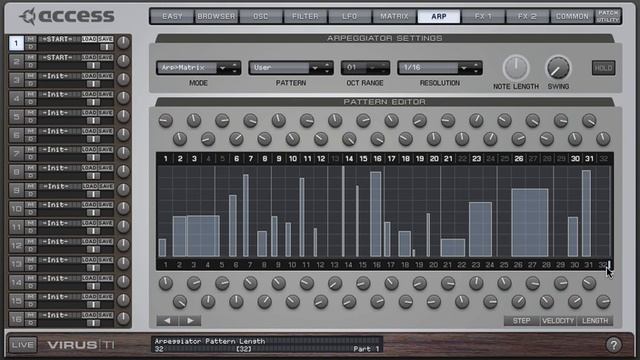The height and width of the screenshot is (360, 640).
Task: Go to the LFO tab
Action: [350, 17]
